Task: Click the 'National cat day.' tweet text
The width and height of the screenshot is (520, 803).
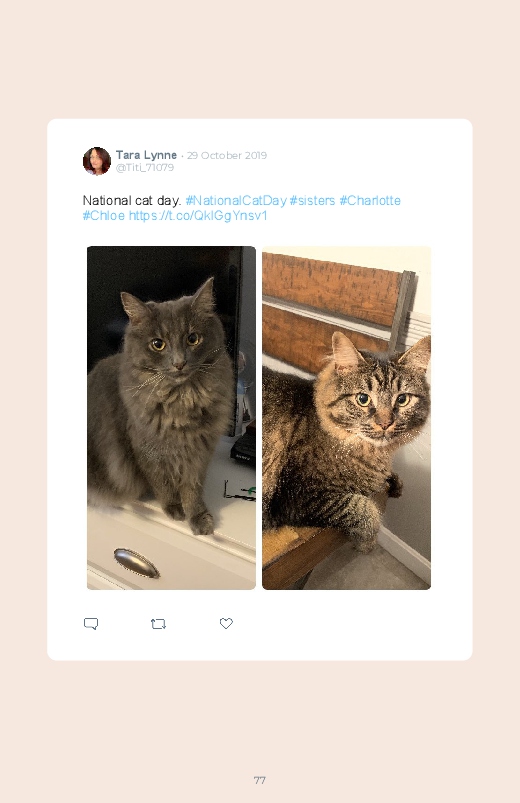Action: click(x=132, y=200)
